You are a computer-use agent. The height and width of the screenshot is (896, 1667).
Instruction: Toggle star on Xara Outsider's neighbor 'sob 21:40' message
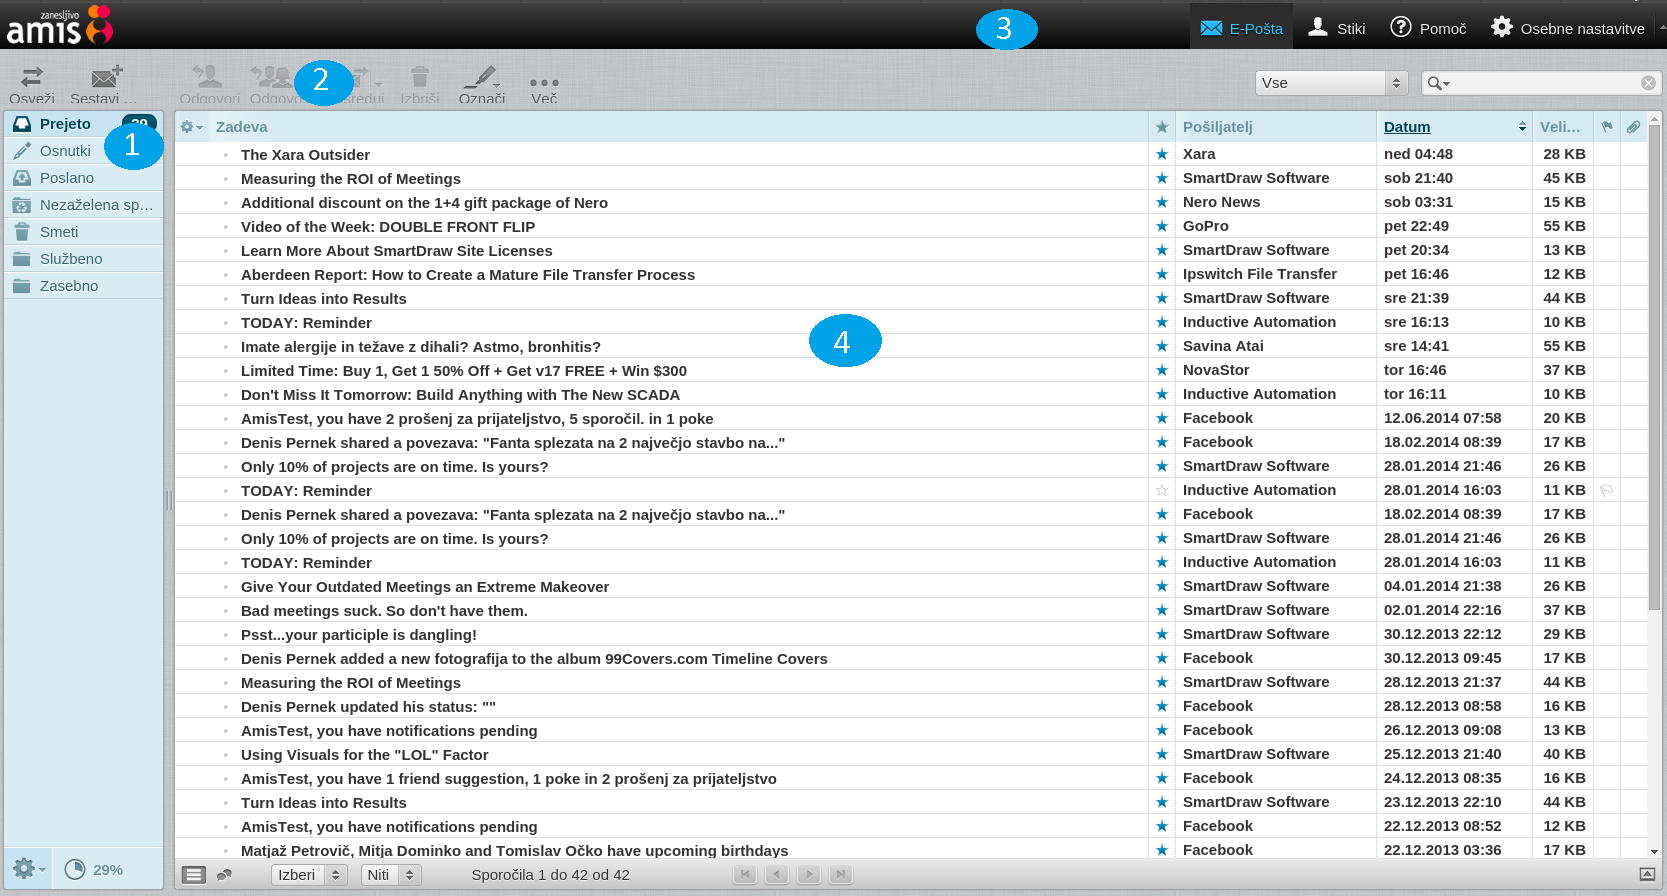(x=1161, y=178)
